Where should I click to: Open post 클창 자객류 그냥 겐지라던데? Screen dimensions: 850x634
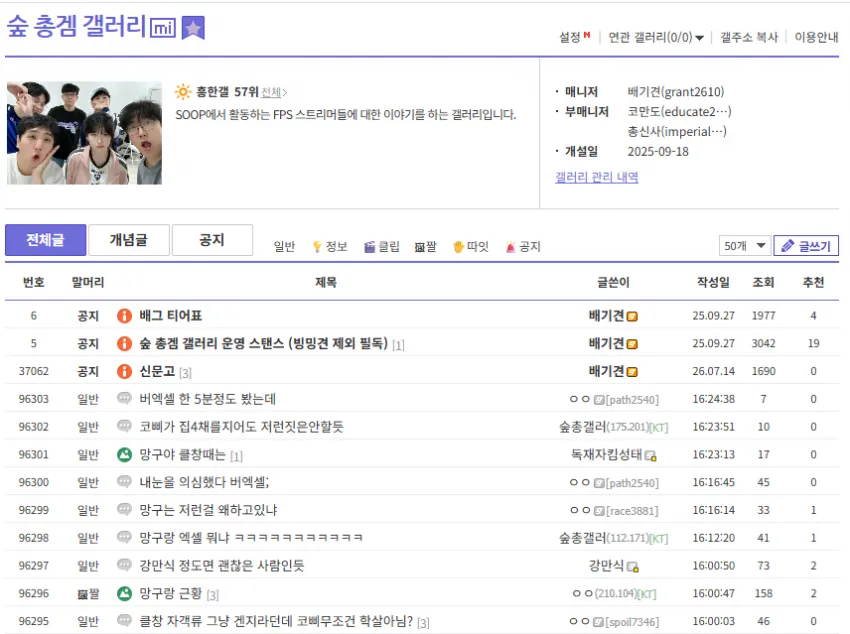pos(276,620)
